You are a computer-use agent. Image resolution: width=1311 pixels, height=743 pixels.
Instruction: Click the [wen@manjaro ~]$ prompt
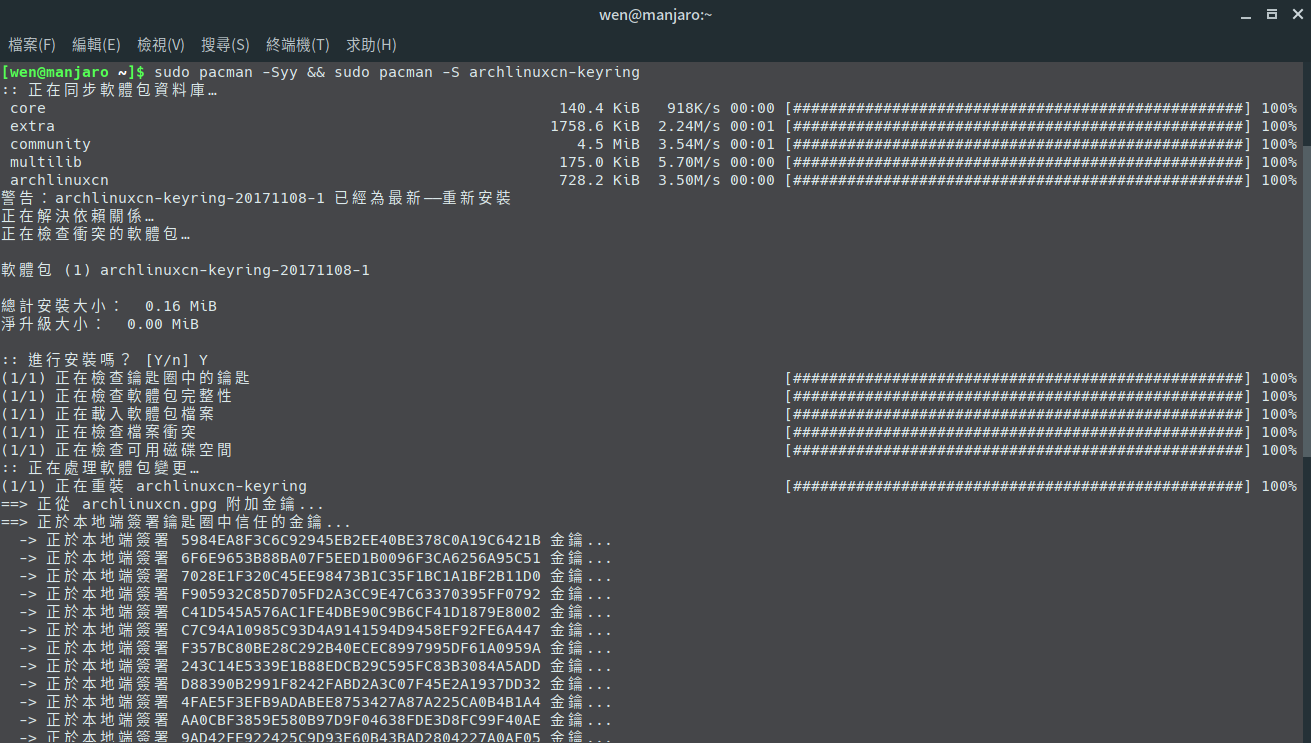click(74, 72)
